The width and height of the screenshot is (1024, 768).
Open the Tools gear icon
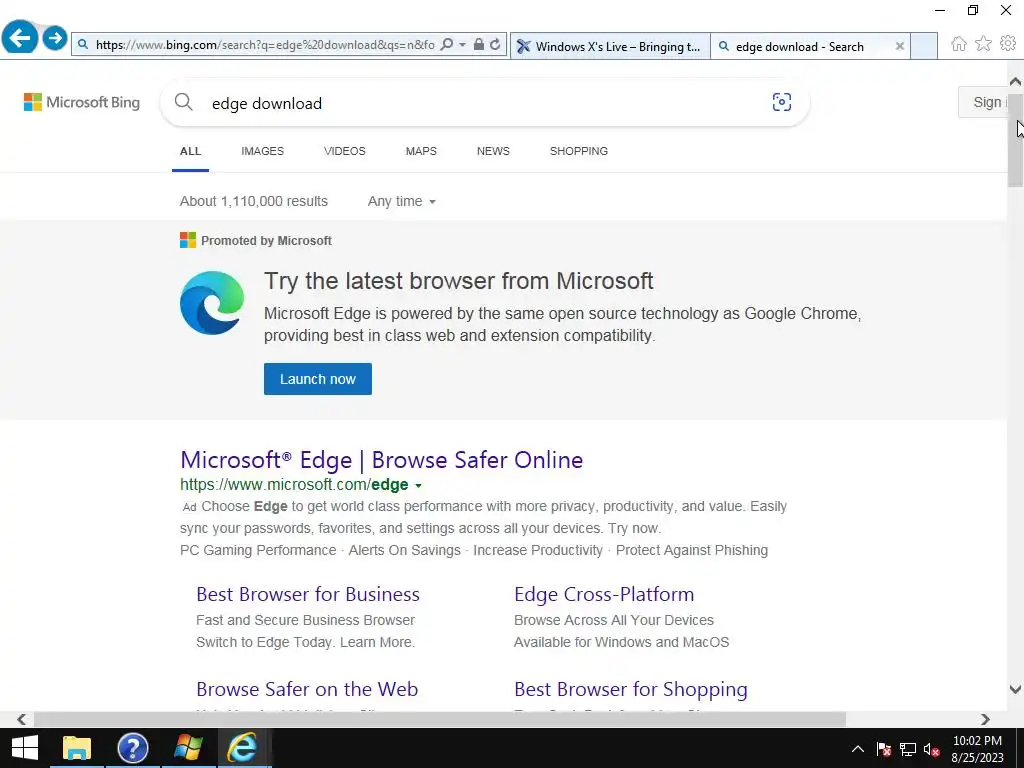pos(1008,44)
